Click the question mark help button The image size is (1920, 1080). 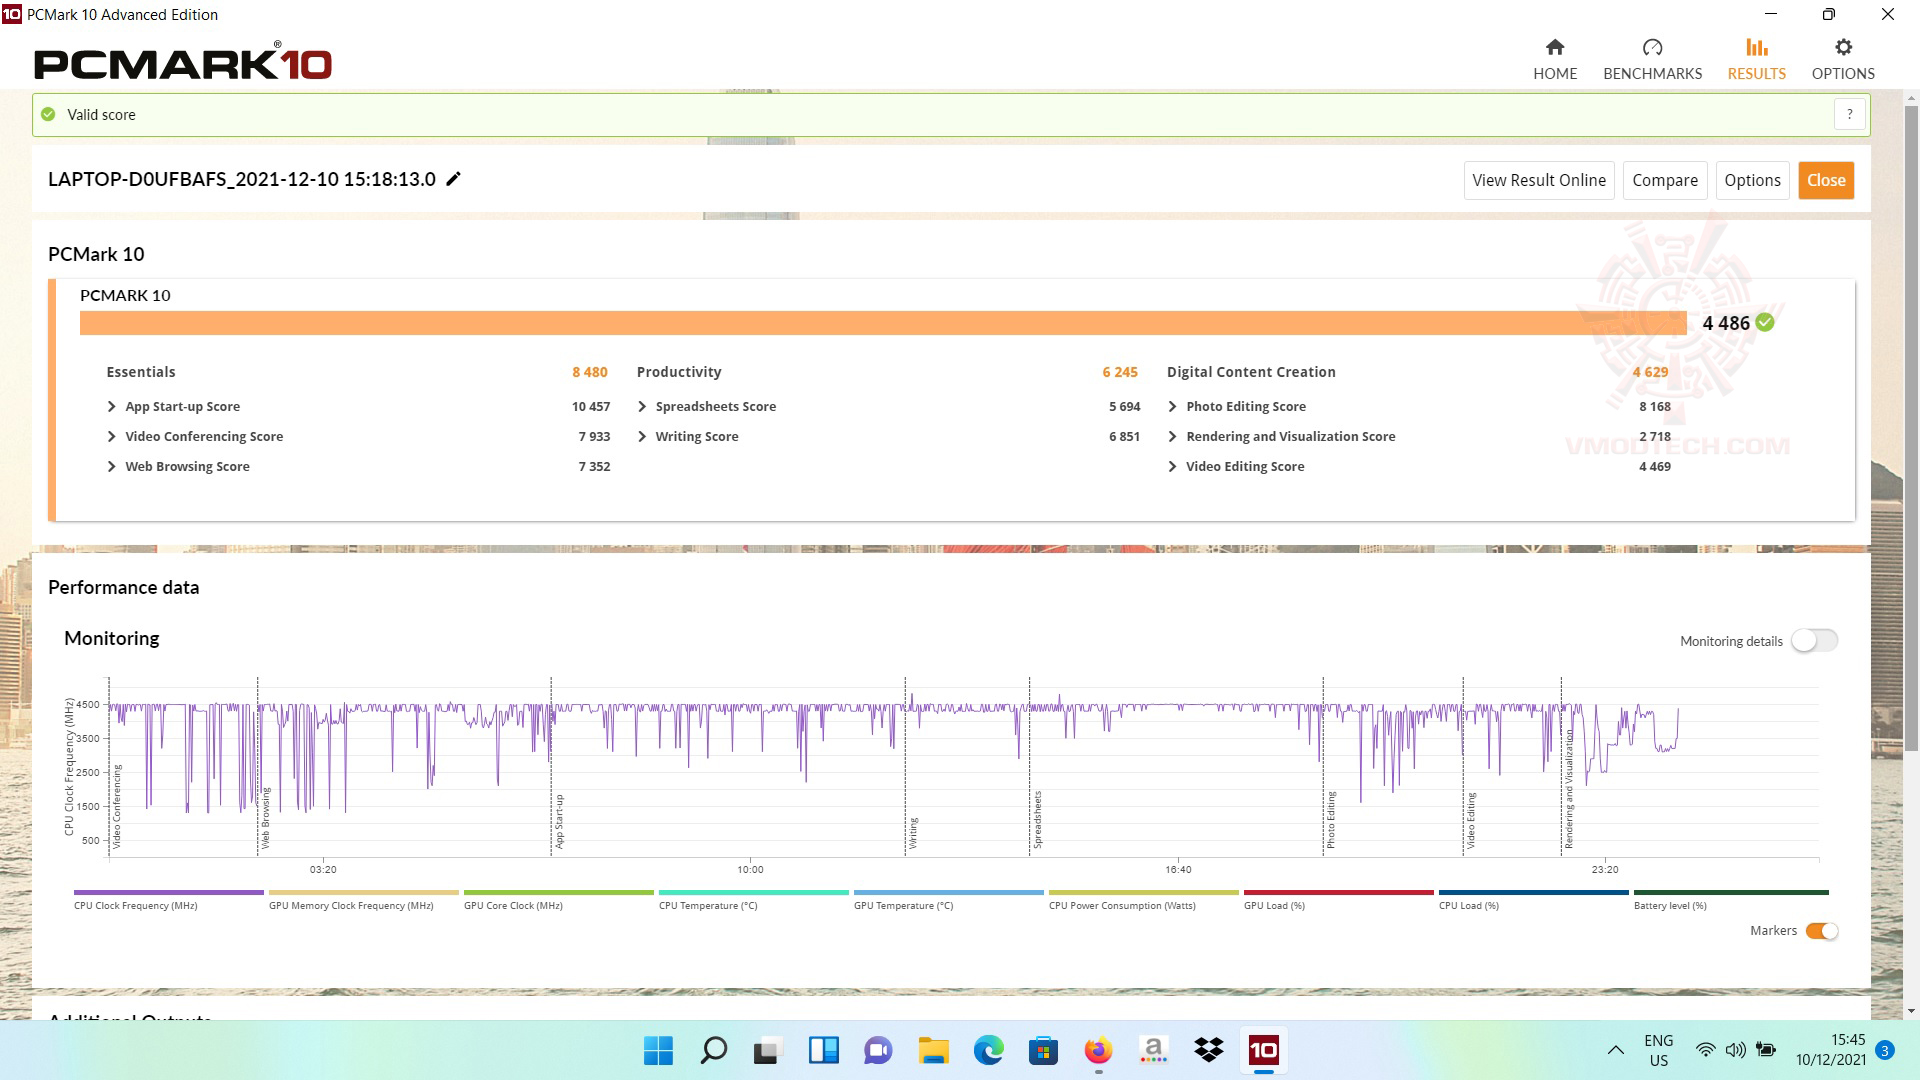tap(1849, 114)
